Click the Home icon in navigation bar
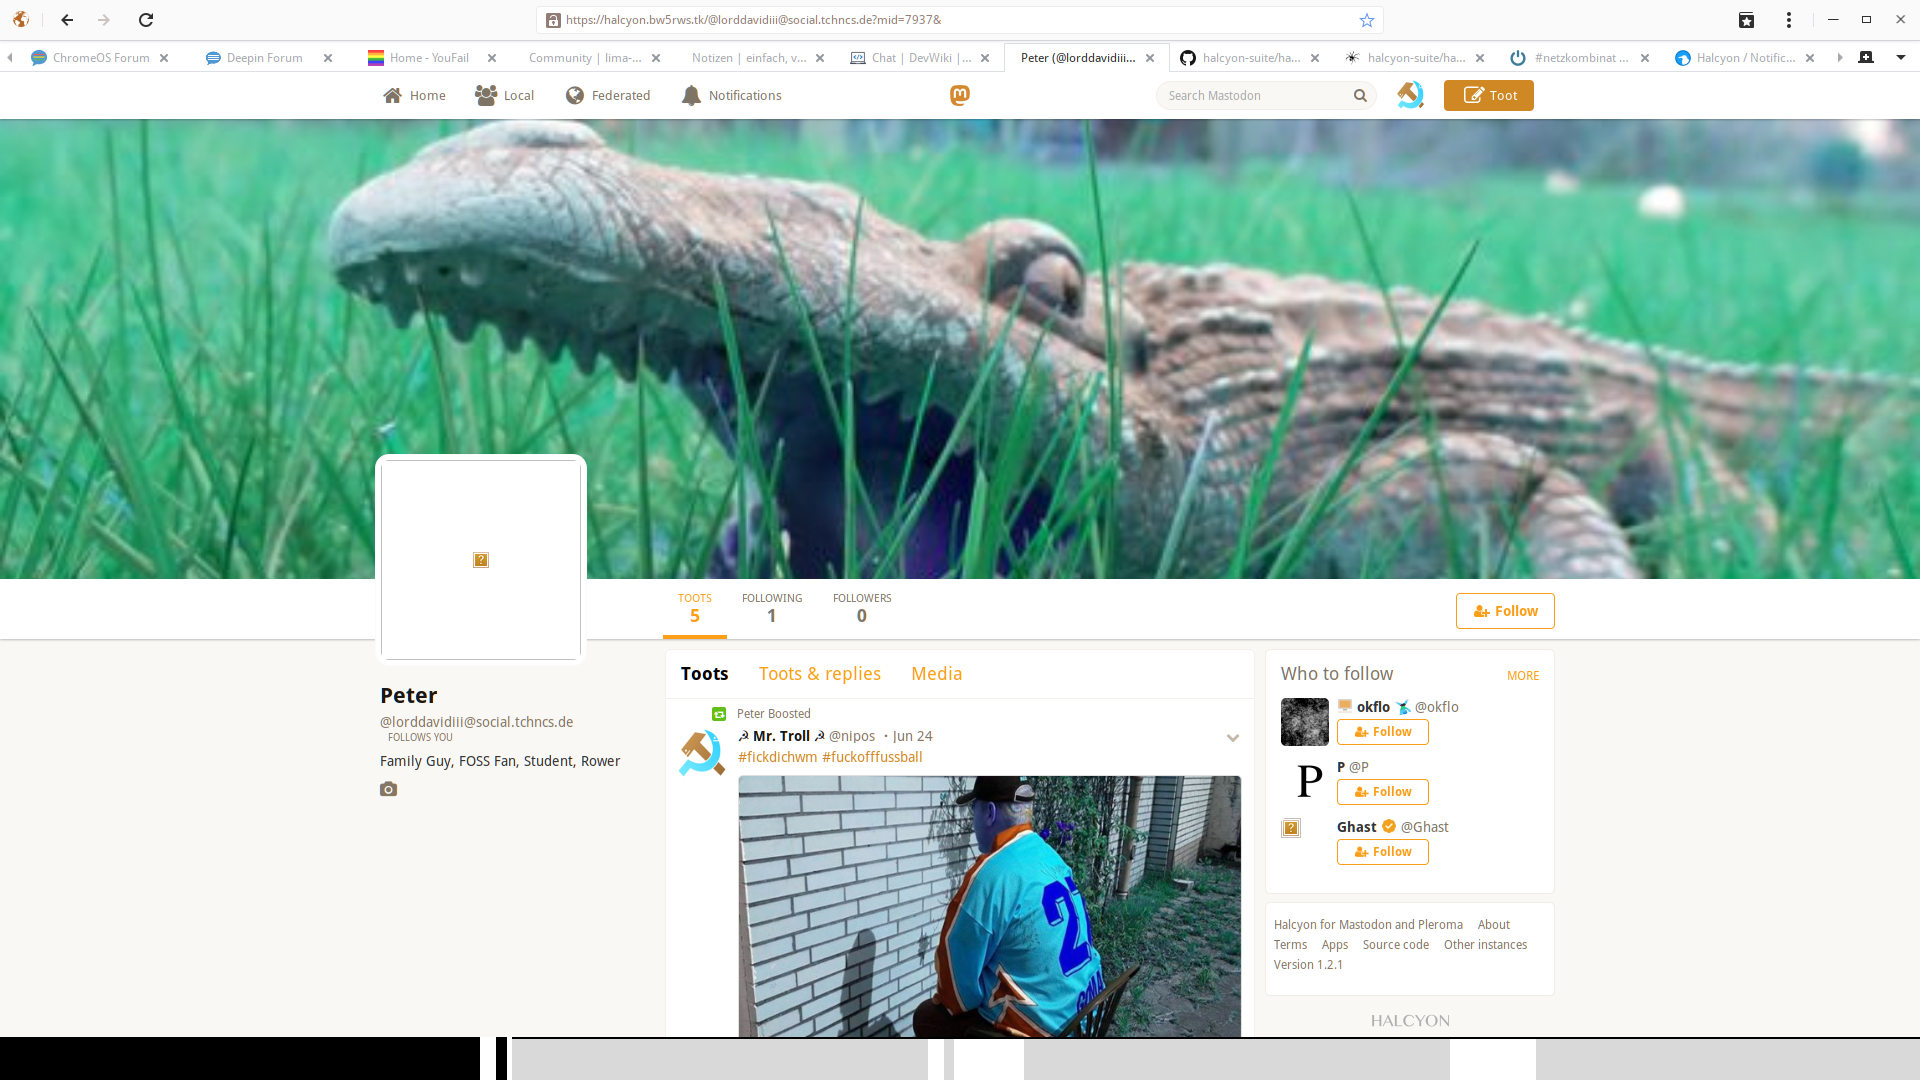 [393, 96]
